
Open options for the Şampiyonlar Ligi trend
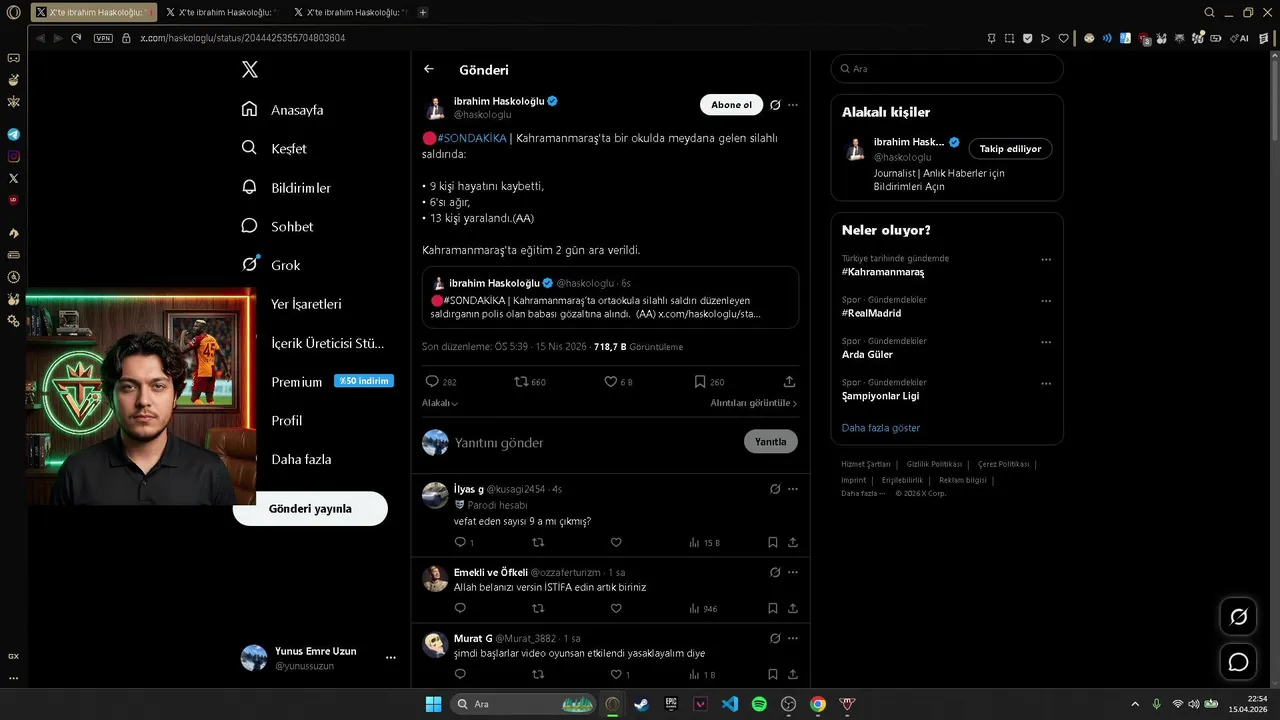(x=1046, y=383)
